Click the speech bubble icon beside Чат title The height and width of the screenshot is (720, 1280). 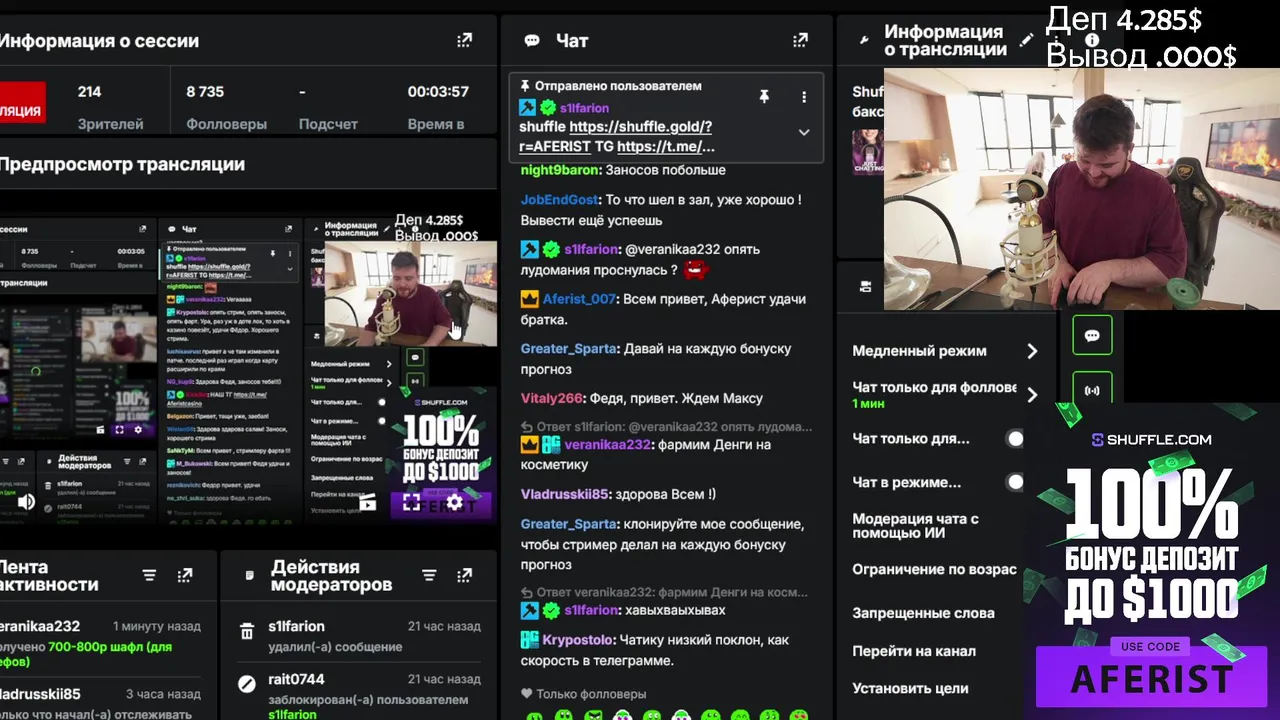[532, 41]
